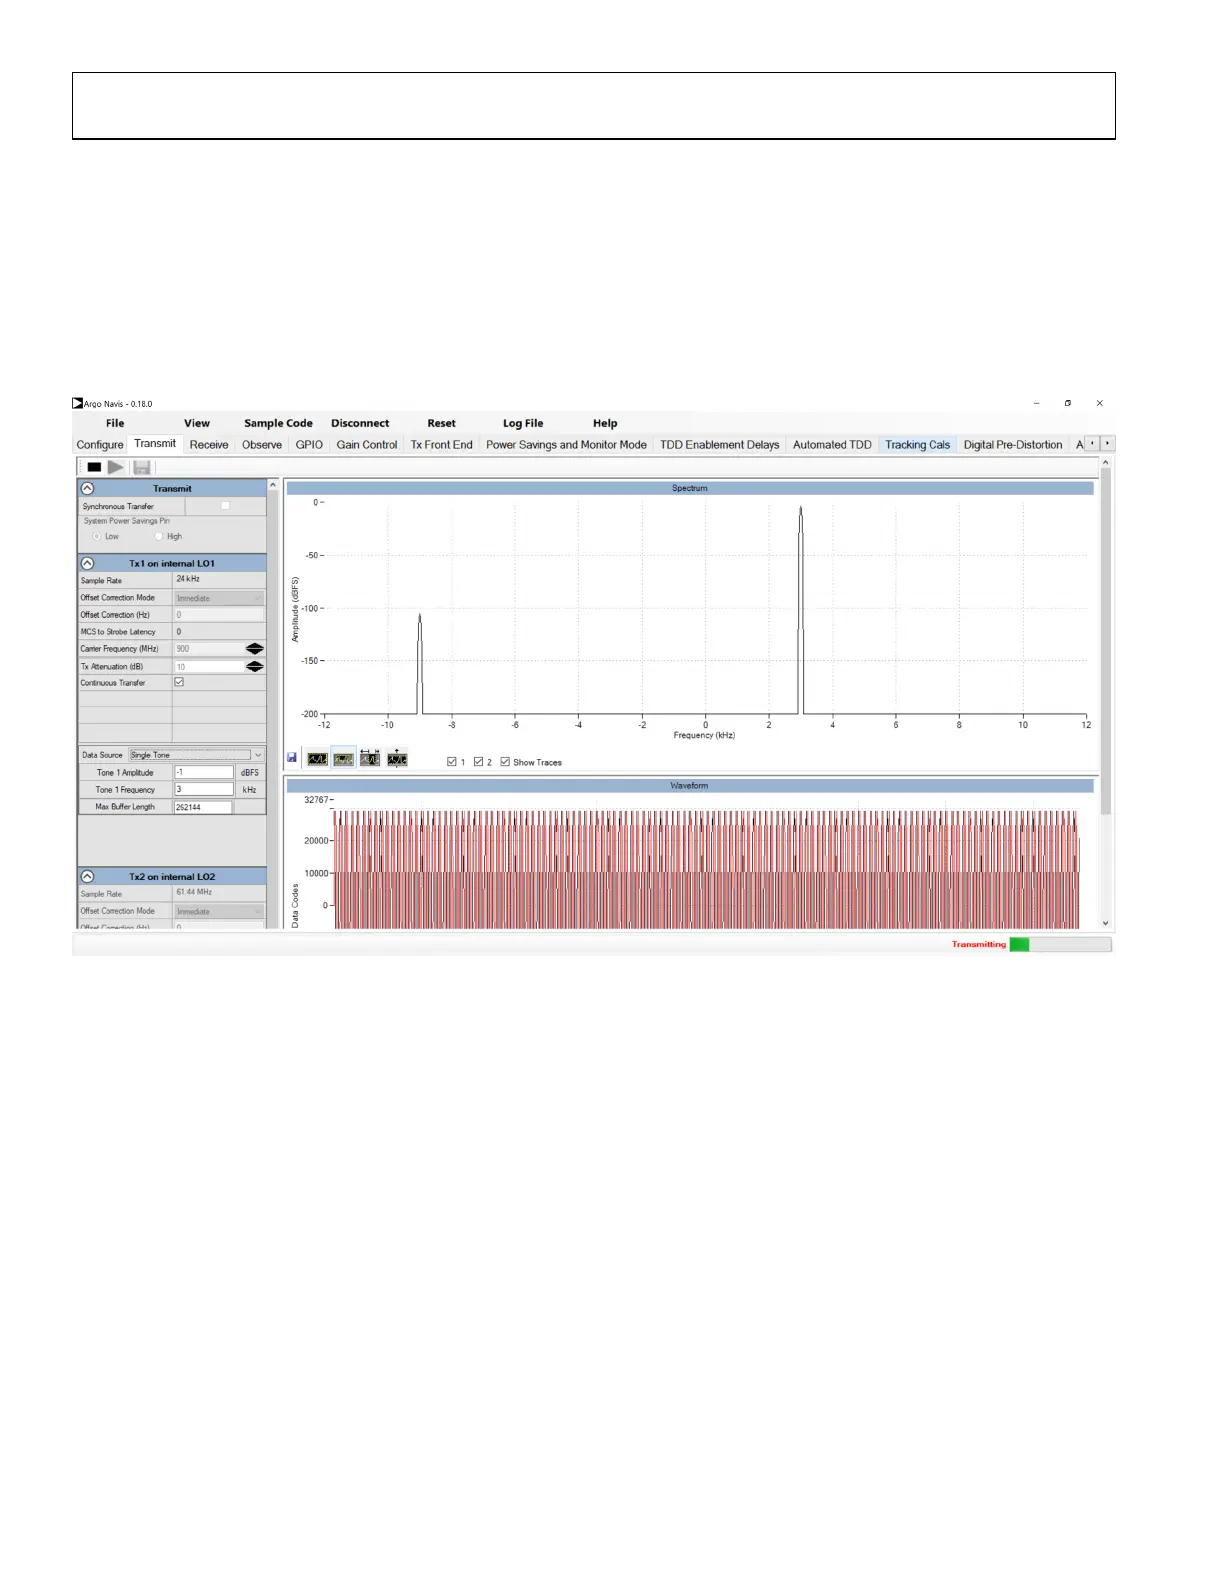Click the Tx1 Offset Correction (Hz) field
The height and width of the screenshot is (1584, 1224).
(x=219, y=615)
